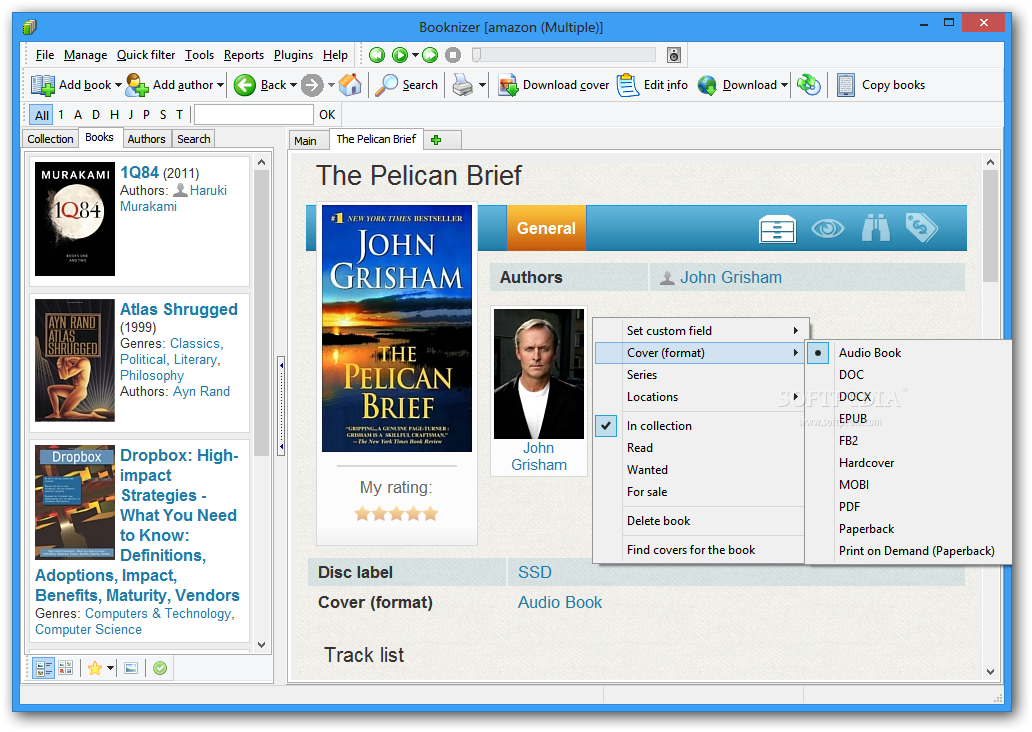This screenshot has height=732, width=1032.
Task: Switch to detailed list view icon
Action: 44,669
